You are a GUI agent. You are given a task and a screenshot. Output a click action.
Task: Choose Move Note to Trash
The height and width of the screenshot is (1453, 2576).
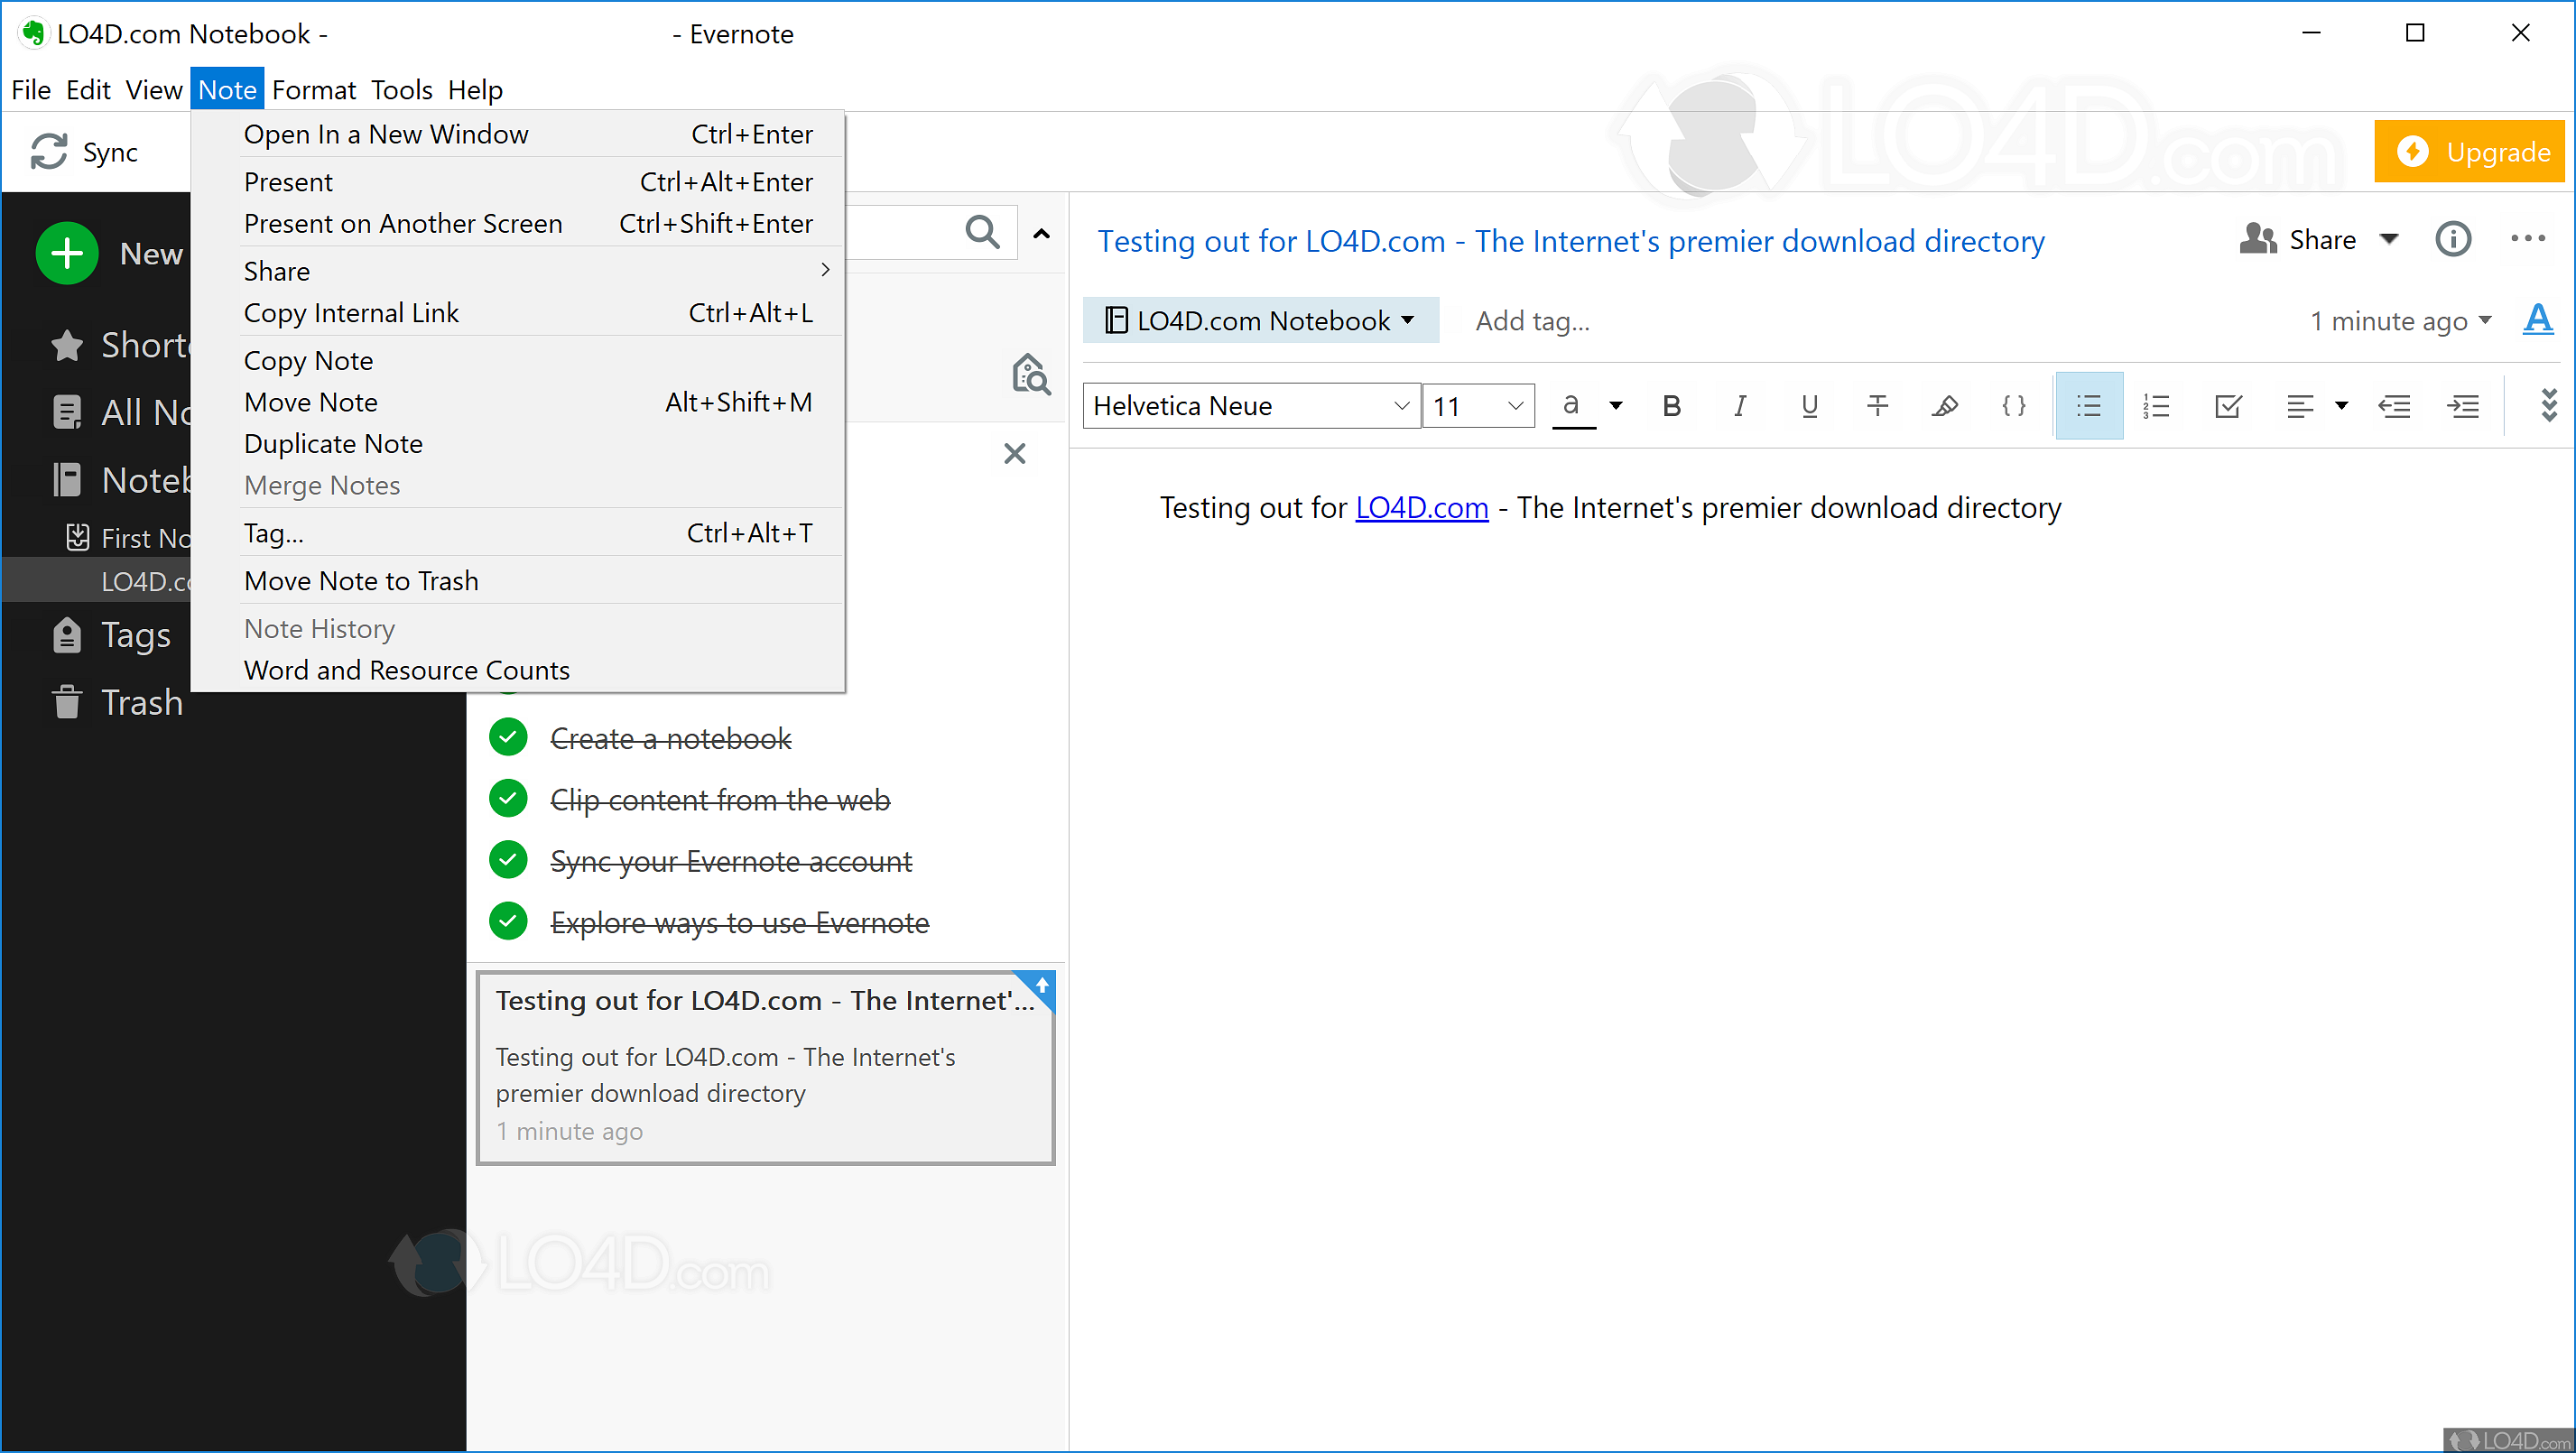[517, 581]
